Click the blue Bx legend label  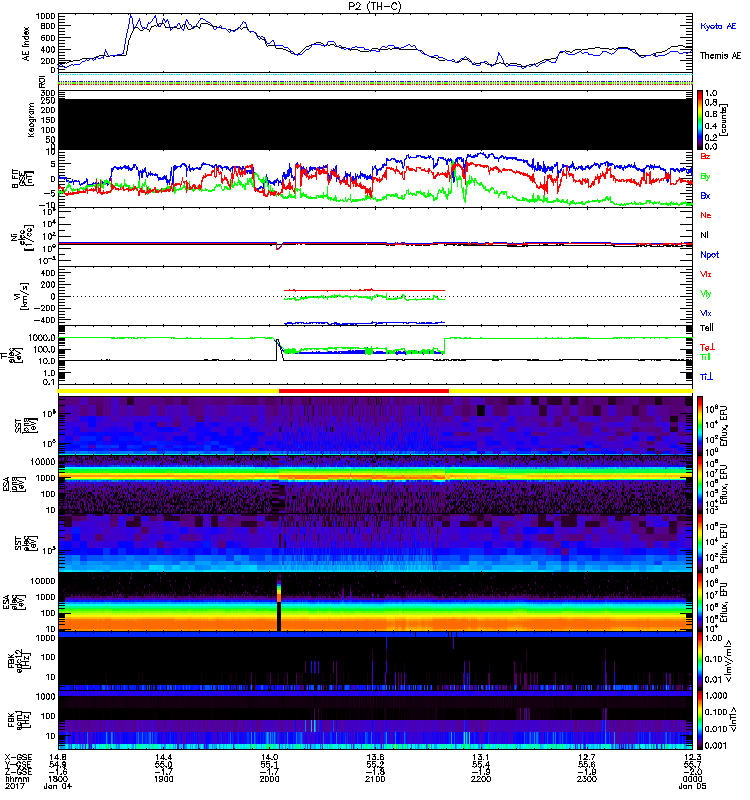click(x=705, y=195)
